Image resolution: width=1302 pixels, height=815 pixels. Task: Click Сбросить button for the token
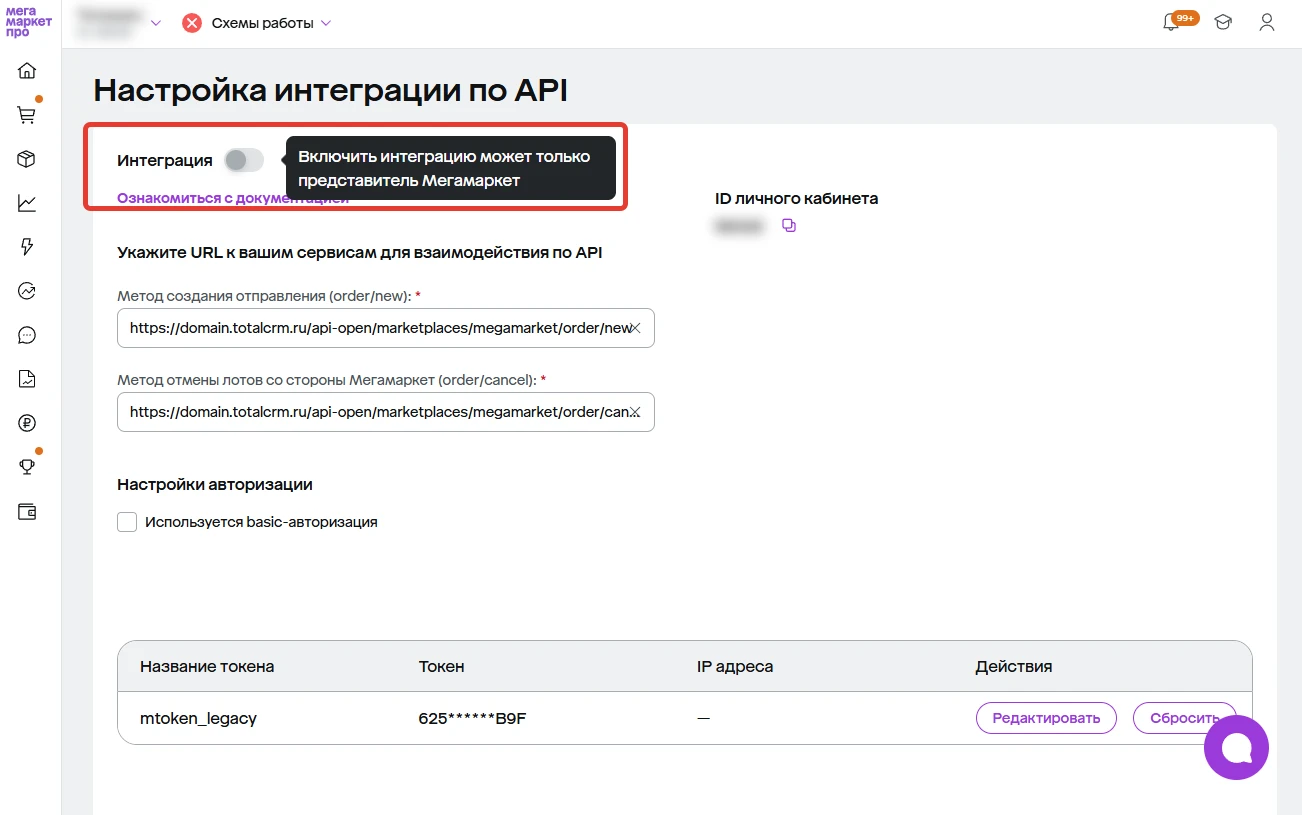coord(1183,718)
